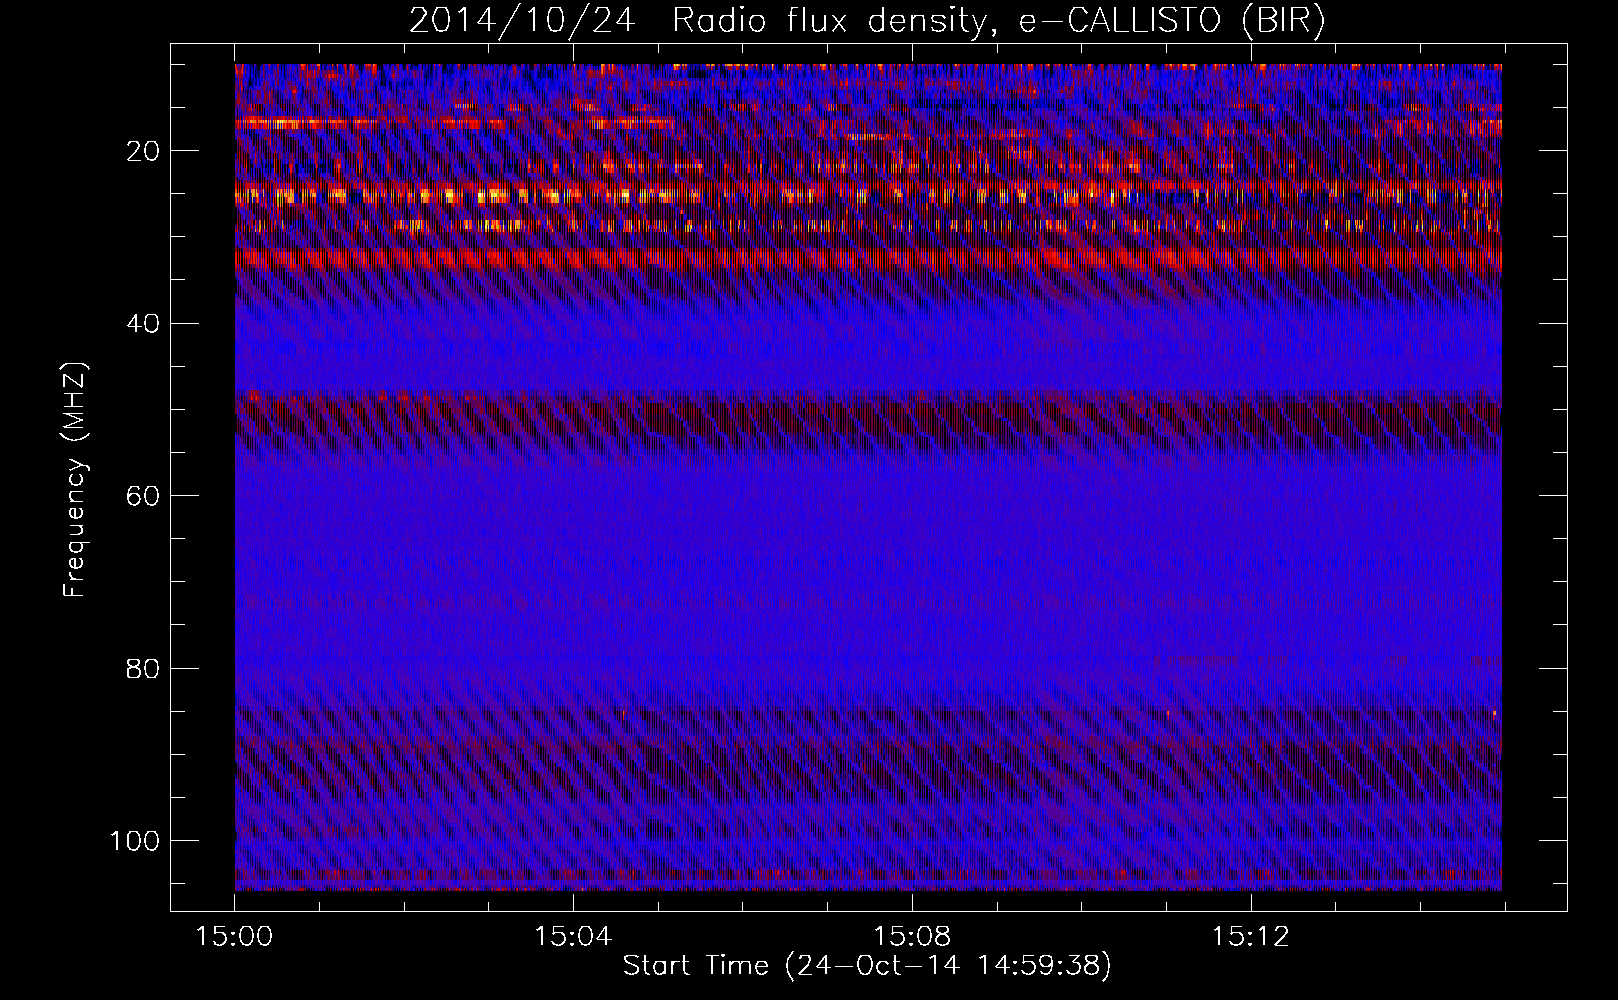The image size is (1618, 1000).
Task: Click the frequency tick label "80"
Action: click(143, 669)
